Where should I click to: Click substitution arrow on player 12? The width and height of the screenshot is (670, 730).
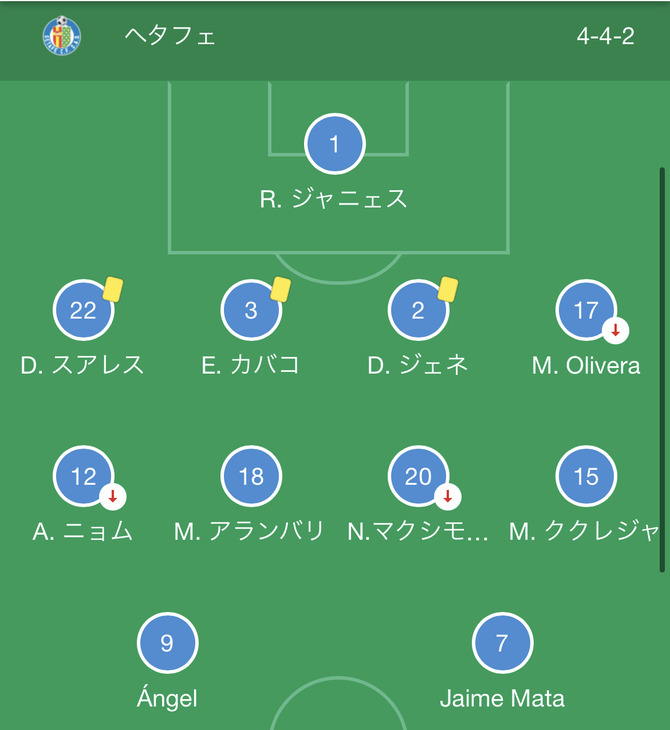[113, 497]
